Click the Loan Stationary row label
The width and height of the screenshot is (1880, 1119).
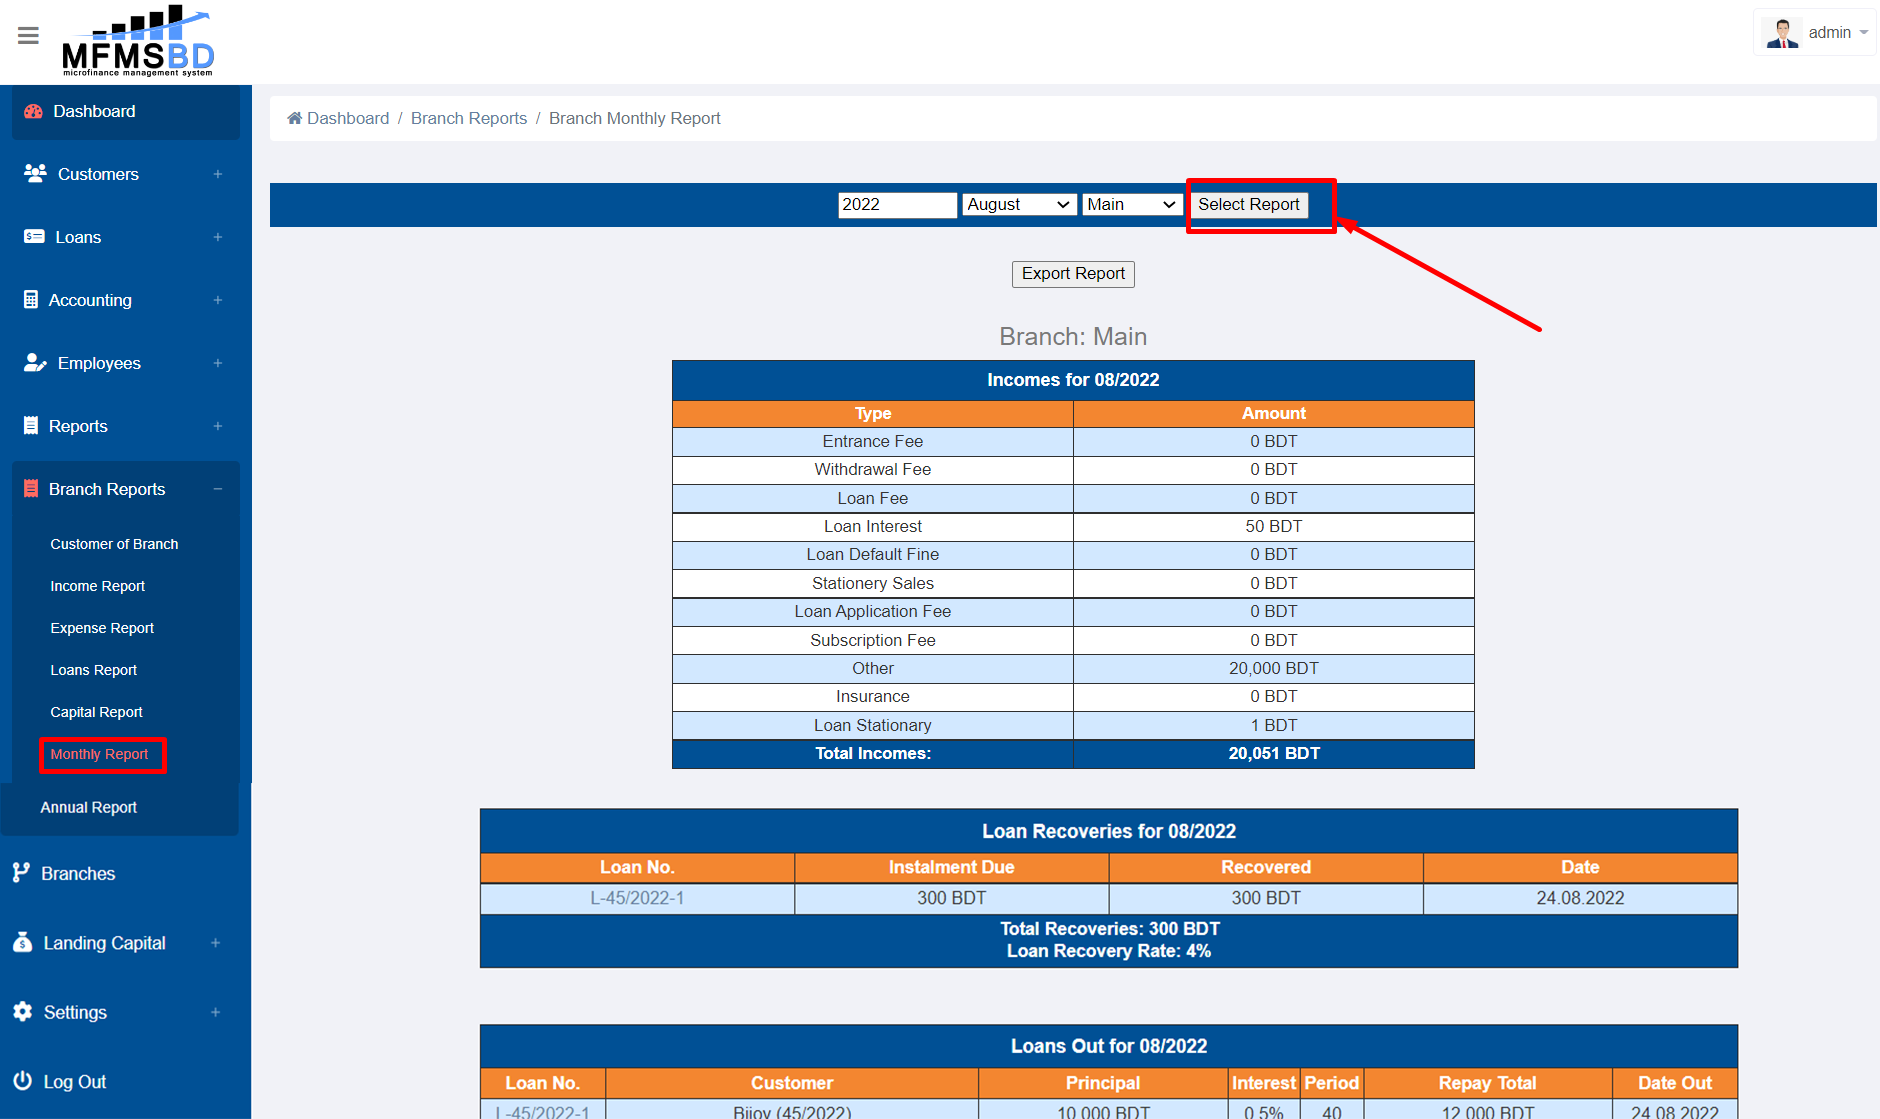(873, 725)
